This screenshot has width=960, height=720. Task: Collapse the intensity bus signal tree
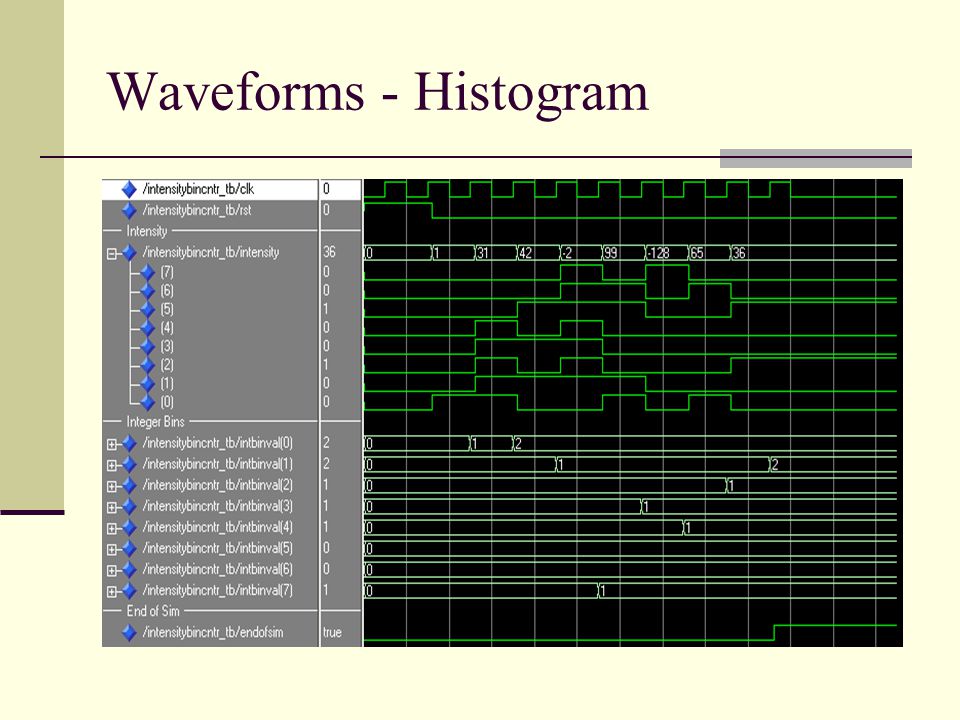(111, 253)
